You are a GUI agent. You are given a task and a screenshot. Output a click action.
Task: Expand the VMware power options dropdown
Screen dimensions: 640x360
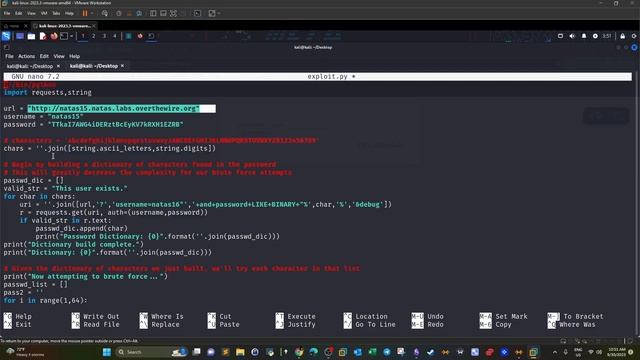pos(92,13)
